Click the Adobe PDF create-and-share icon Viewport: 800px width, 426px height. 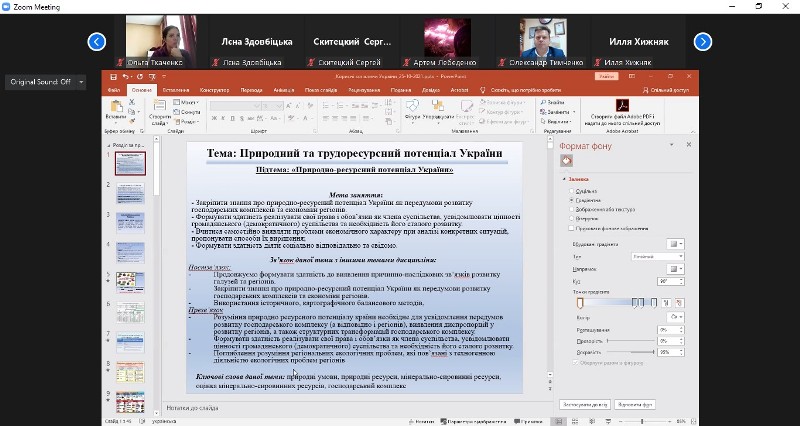(619, 104)
